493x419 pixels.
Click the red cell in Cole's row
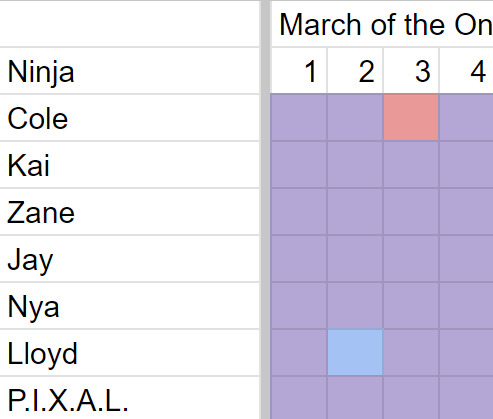[x=411, y=117]
